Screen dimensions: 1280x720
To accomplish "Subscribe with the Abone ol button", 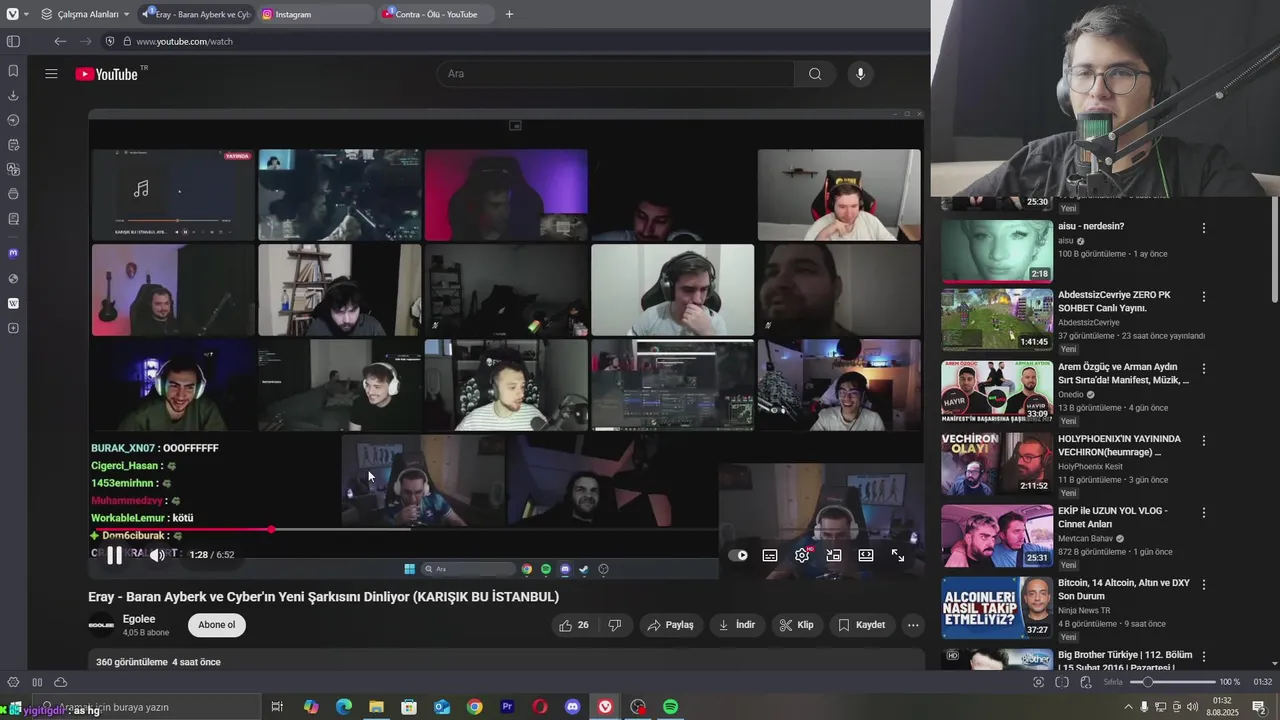I will (x=216, y=625).
